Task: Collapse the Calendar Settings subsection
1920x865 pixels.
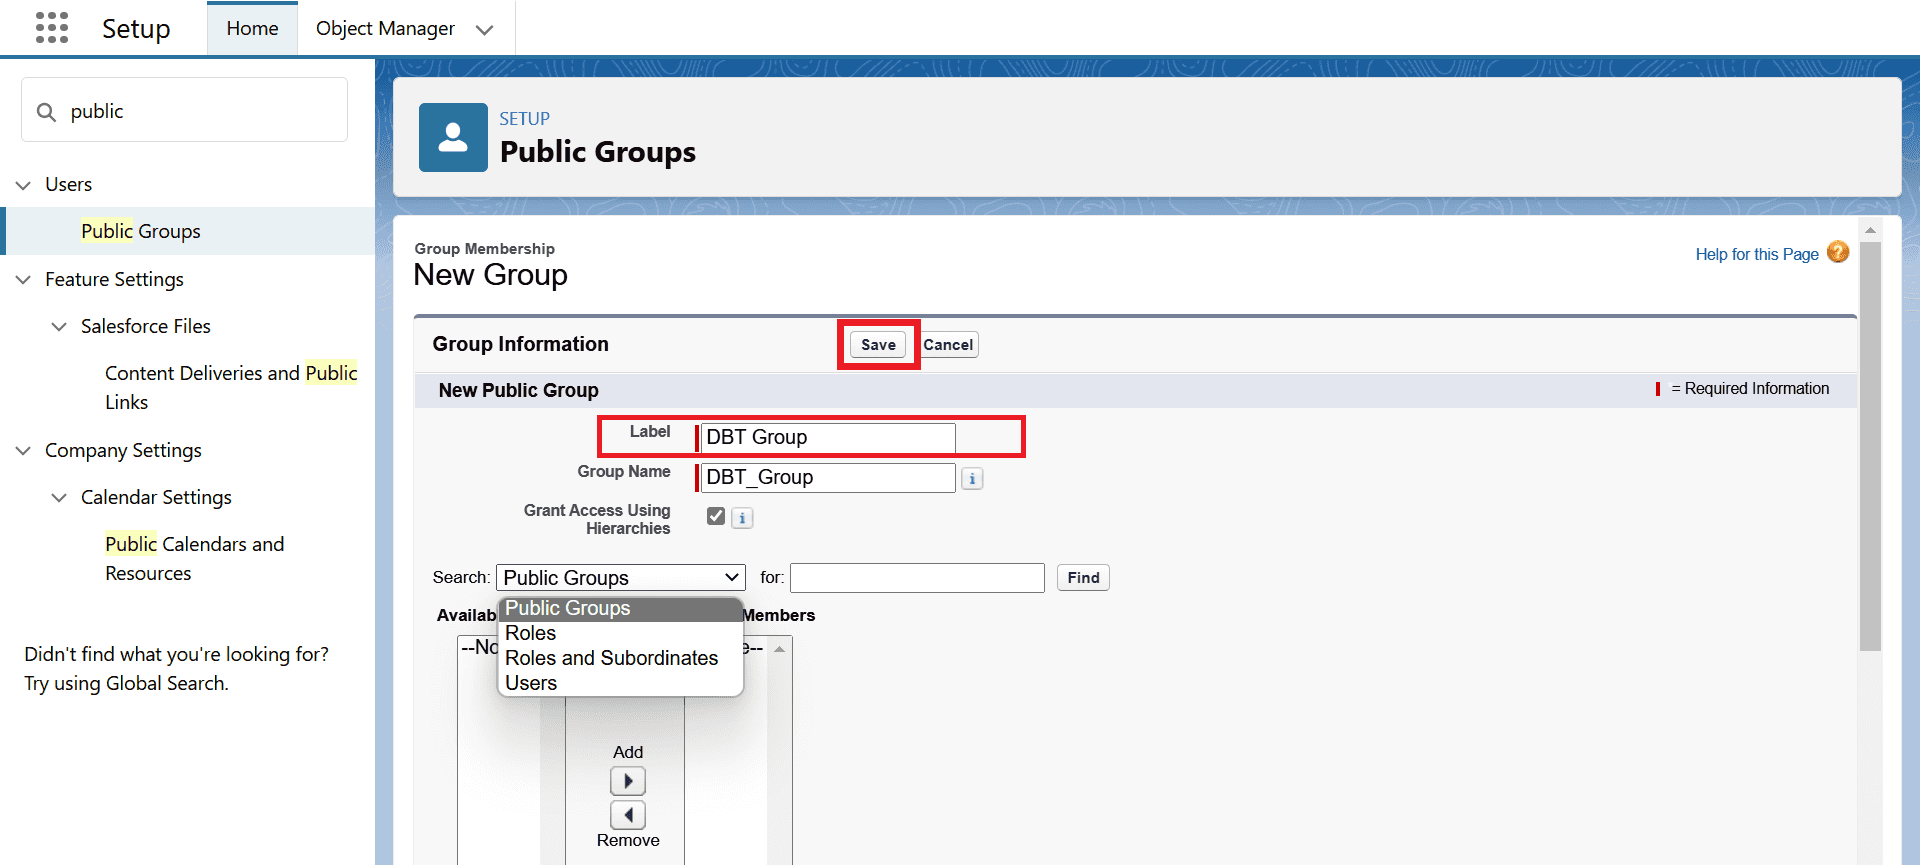Action: click(x=59, y=498)
